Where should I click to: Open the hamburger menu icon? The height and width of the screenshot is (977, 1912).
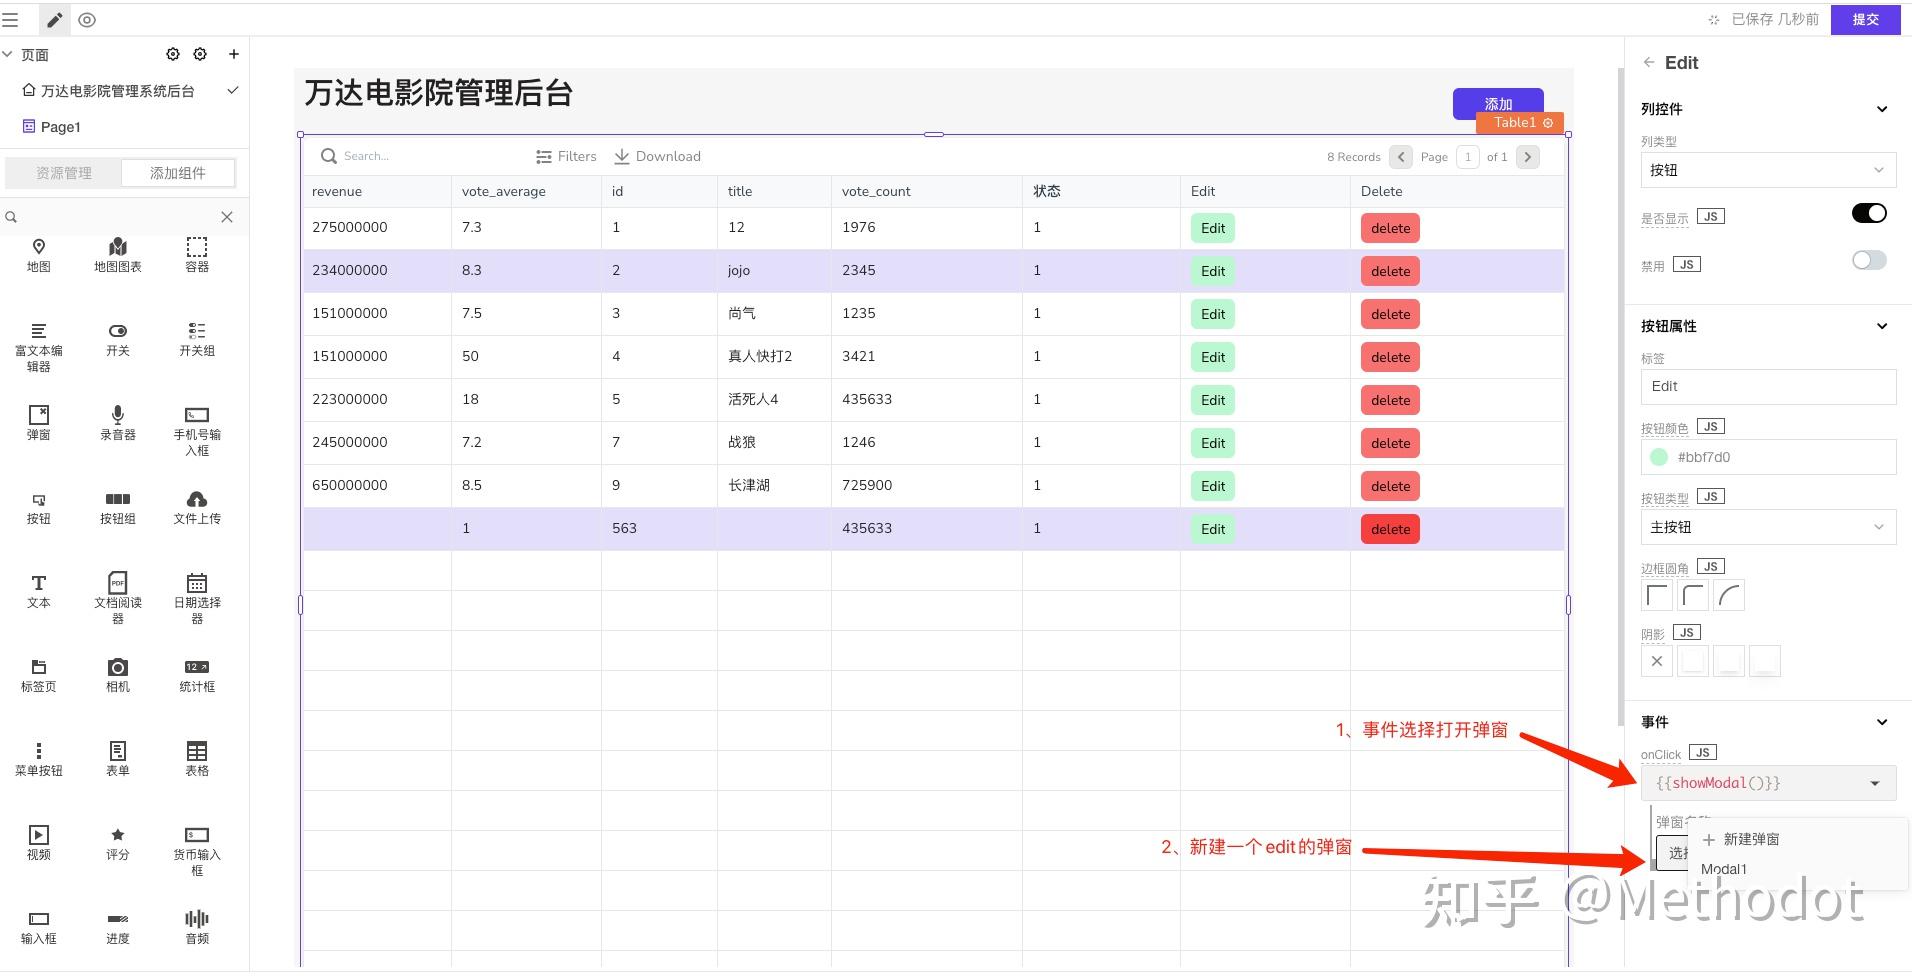[x=10, y=20]
